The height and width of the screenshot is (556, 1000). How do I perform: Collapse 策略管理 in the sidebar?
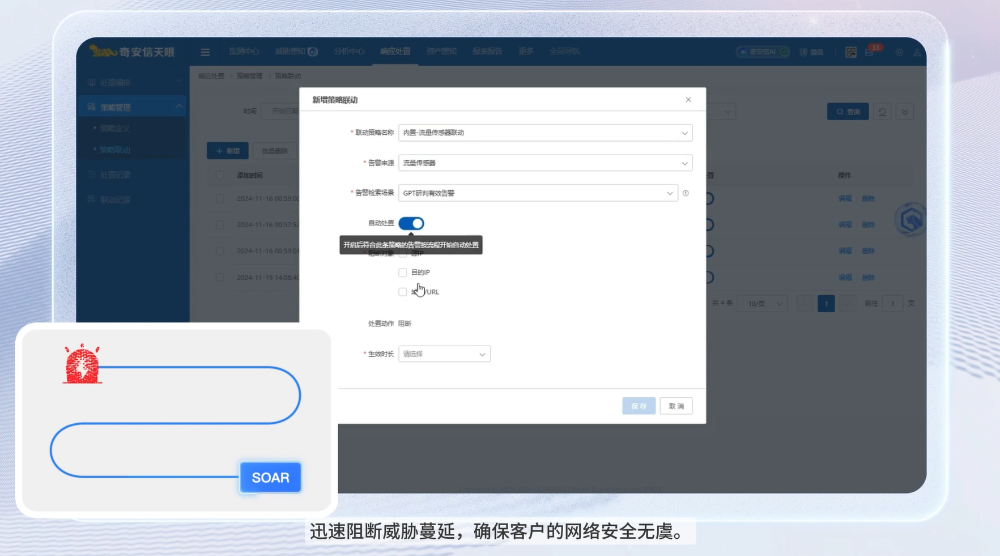pos(133,106)
